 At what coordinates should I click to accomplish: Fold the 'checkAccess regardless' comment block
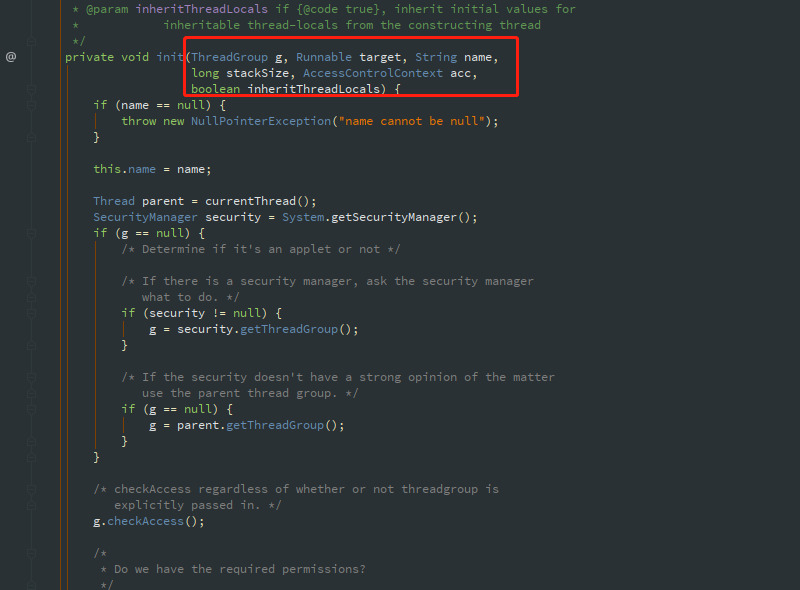(x=31, y=489)
